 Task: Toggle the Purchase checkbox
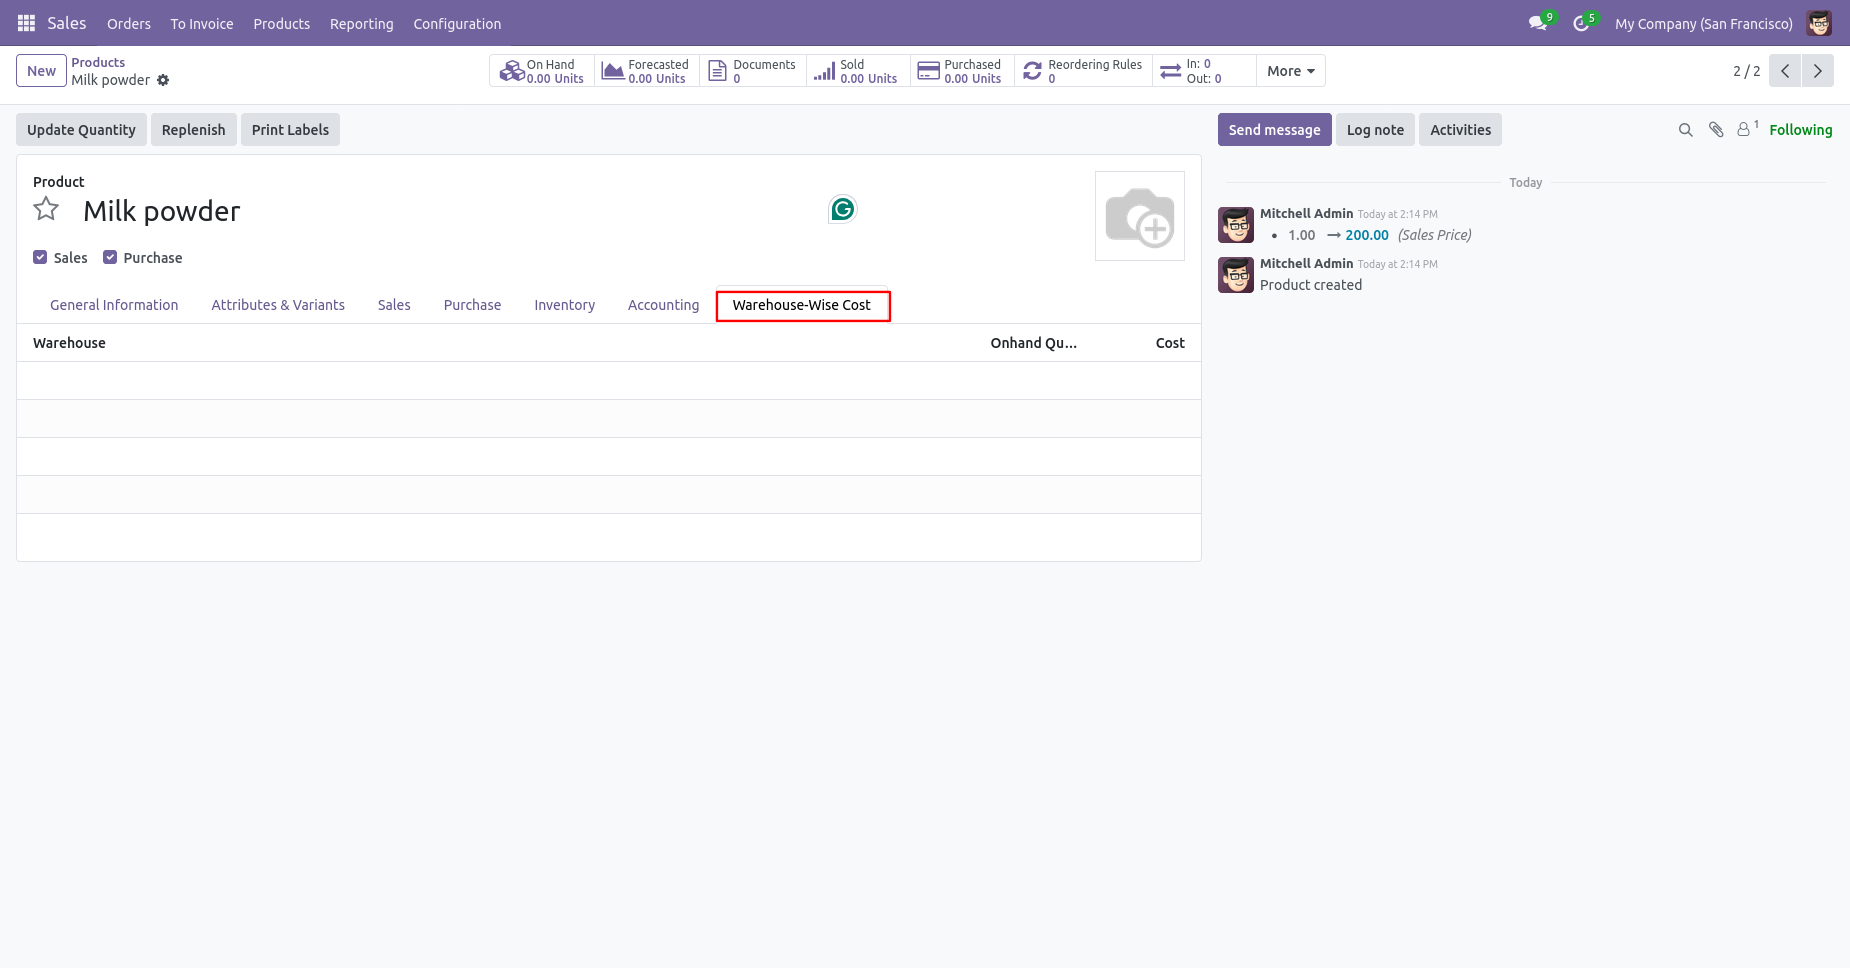tap(110, 257)
